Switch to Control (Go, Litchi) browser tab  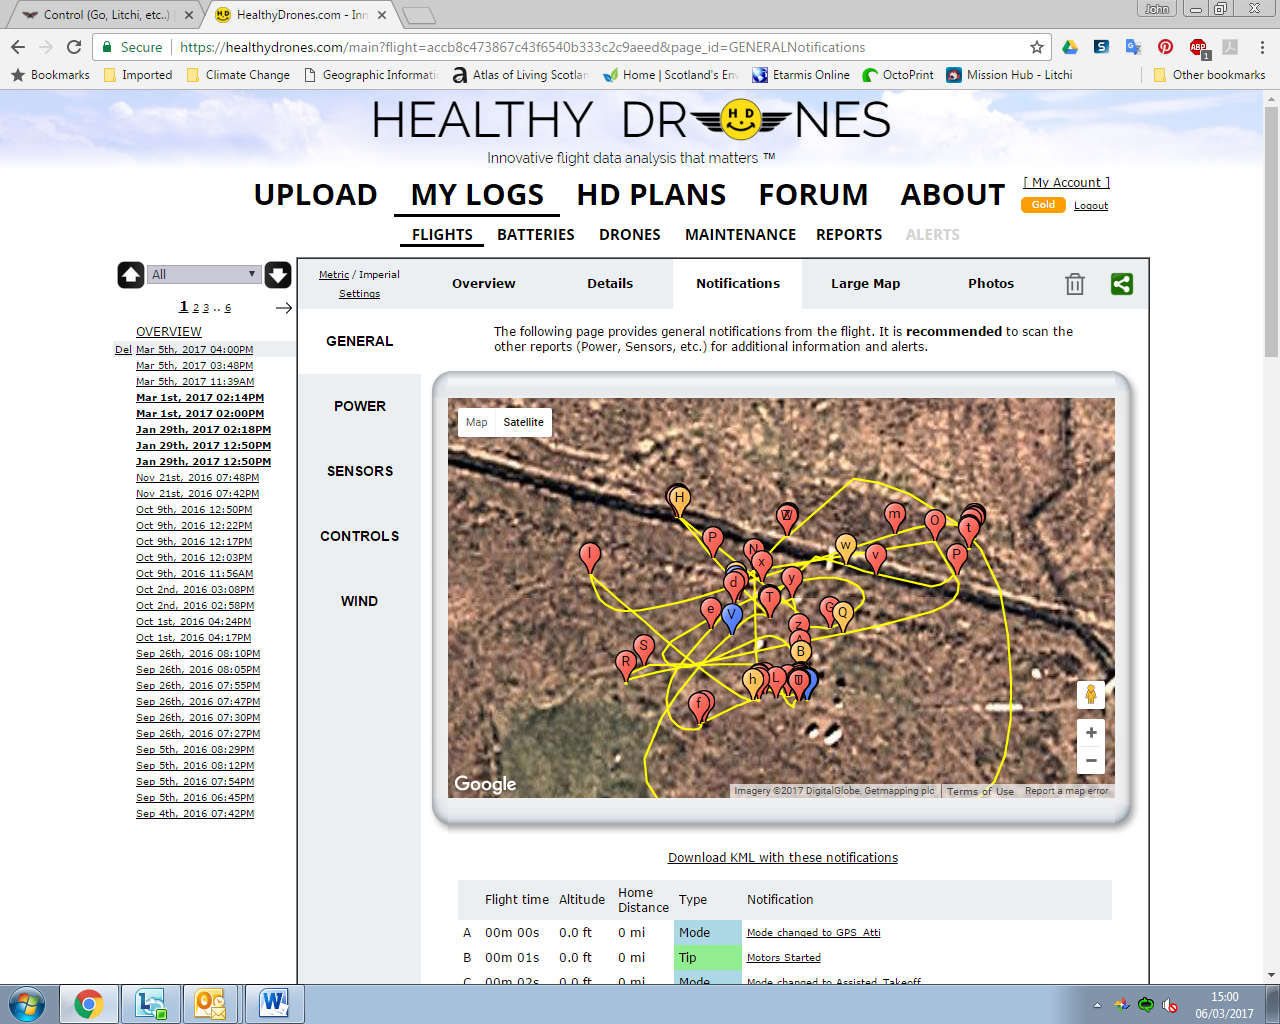click(106, 15)
